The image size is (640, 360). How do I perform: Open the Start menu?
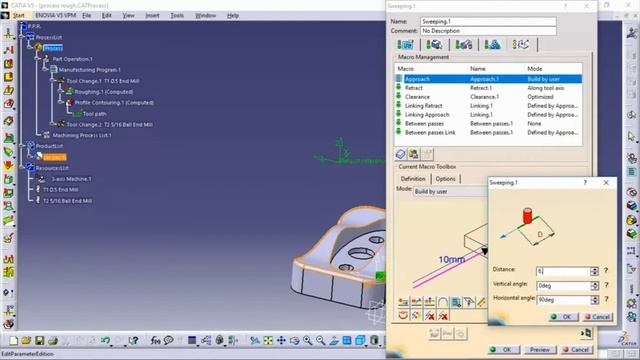click(x=18, y=16)
